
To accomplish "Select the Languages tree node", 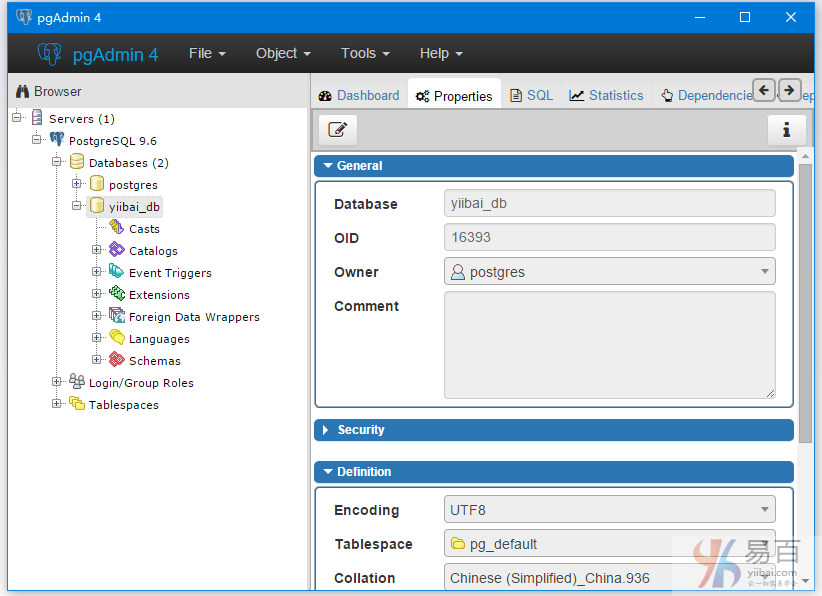I will pyautogui.click(x=159, y=339).
